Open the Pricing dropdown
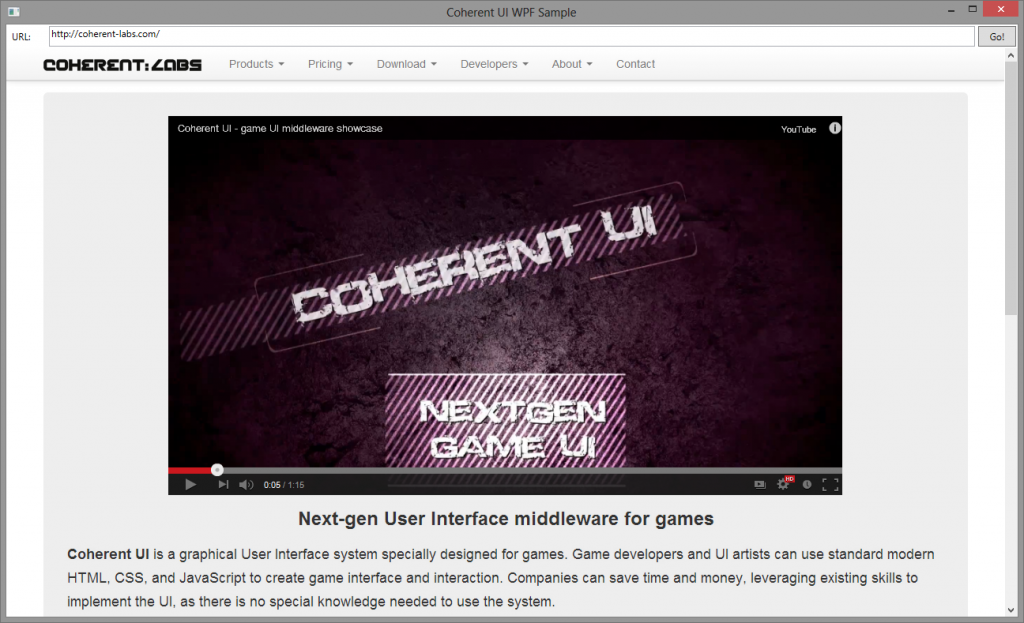1024x623 pixels. [330, 64]
